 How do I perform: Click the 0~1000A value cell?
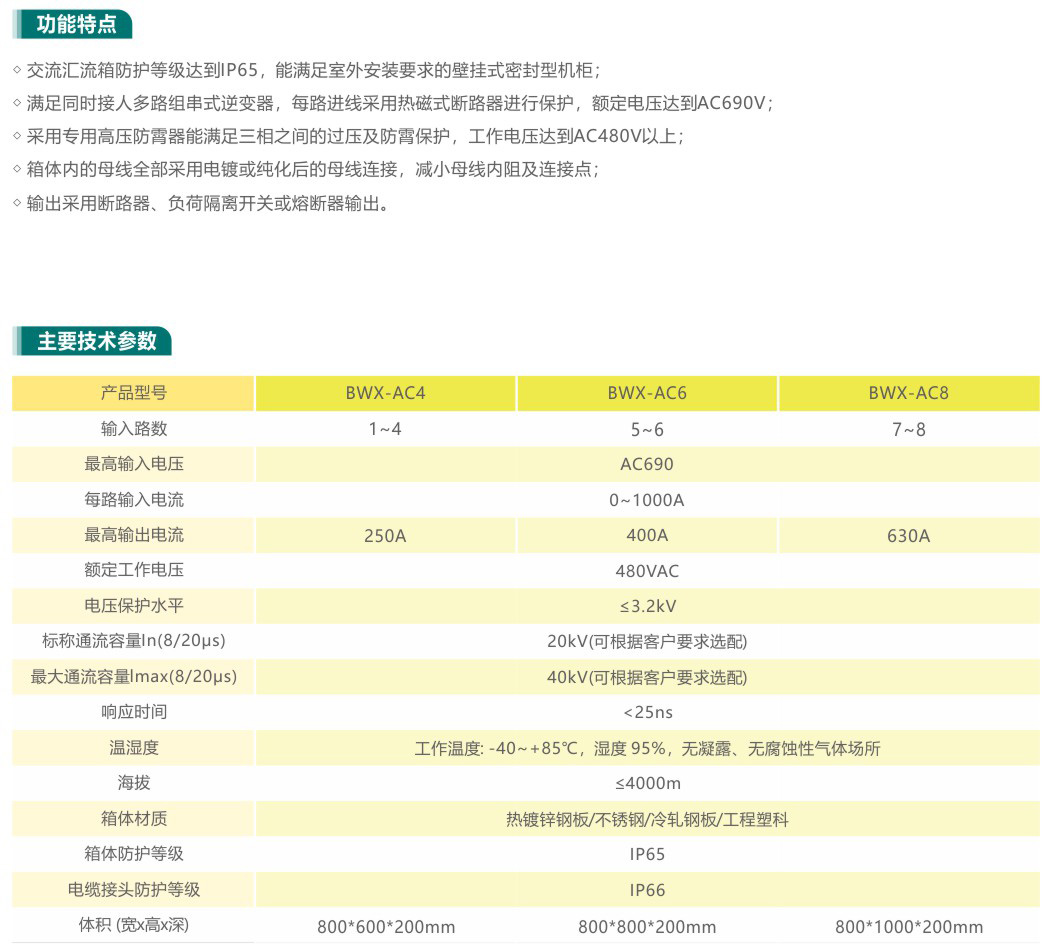pyautogui.click(x=647, y=500)
